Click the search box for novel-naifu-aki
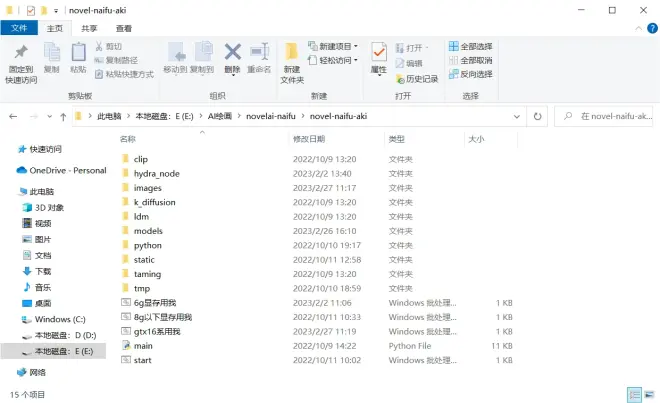Screen dimensions: 660x403 618,116
